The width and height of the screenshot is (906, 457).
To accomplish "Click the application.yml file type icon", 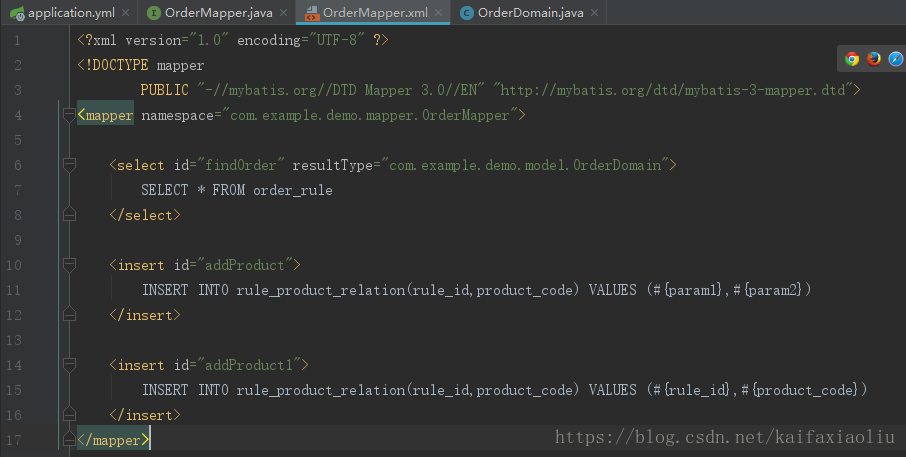I will [x=17, y=13].
